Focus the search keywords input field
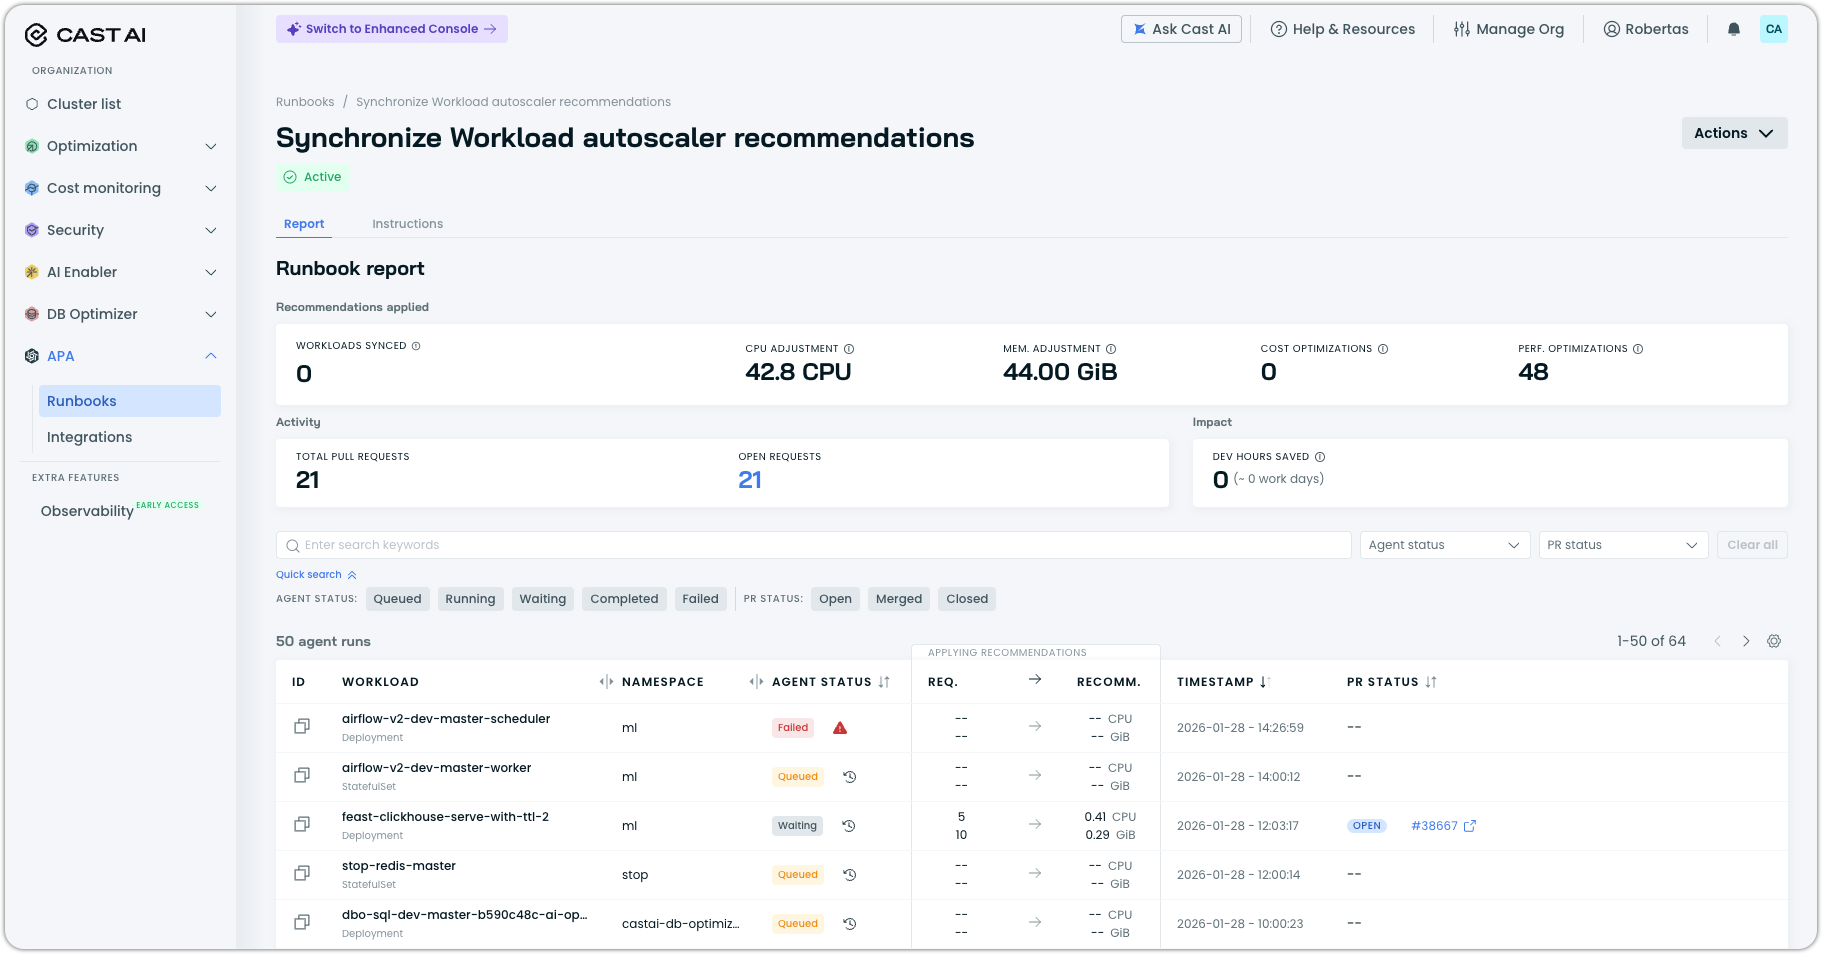Viewport: 1822px width, 954px height. click(x=813, y=545)
